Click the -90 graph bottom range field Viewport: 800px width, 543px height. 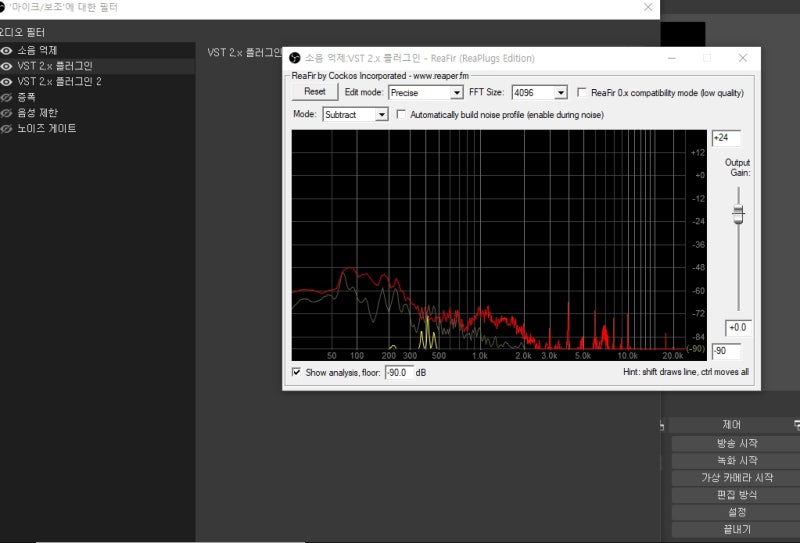pyautogui.click(x=726, y=351)
